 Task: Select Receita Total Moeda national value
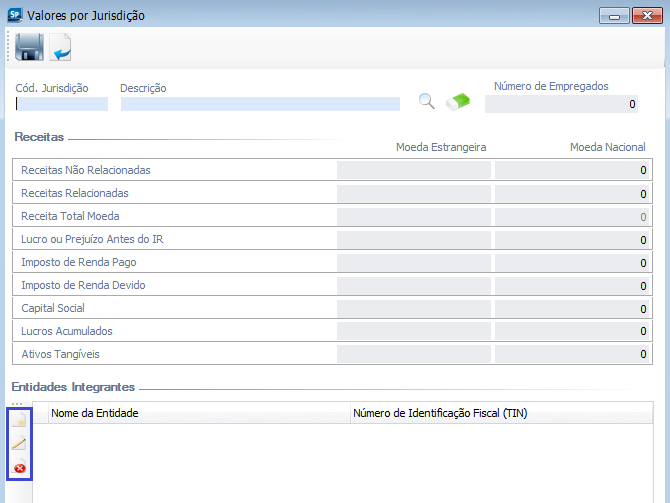coord(572,217)
